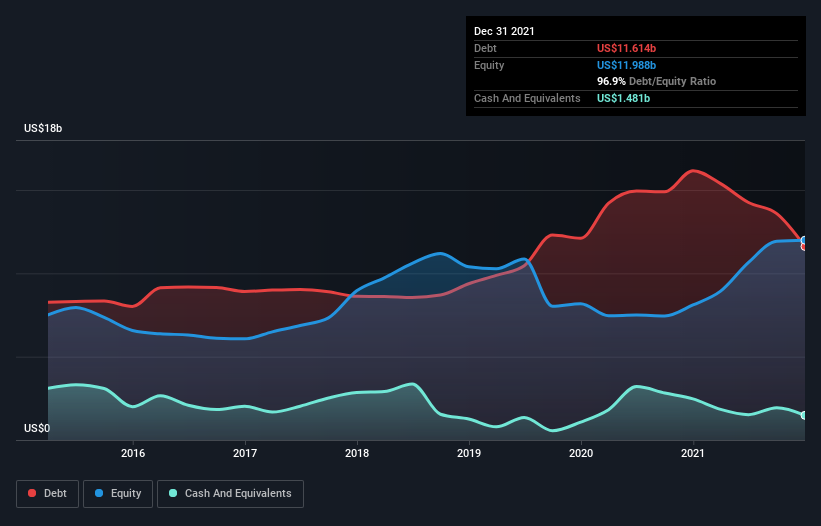Click the US$11.614b debt value
This screenshot has width=821, height=526.
pos(626,48)
